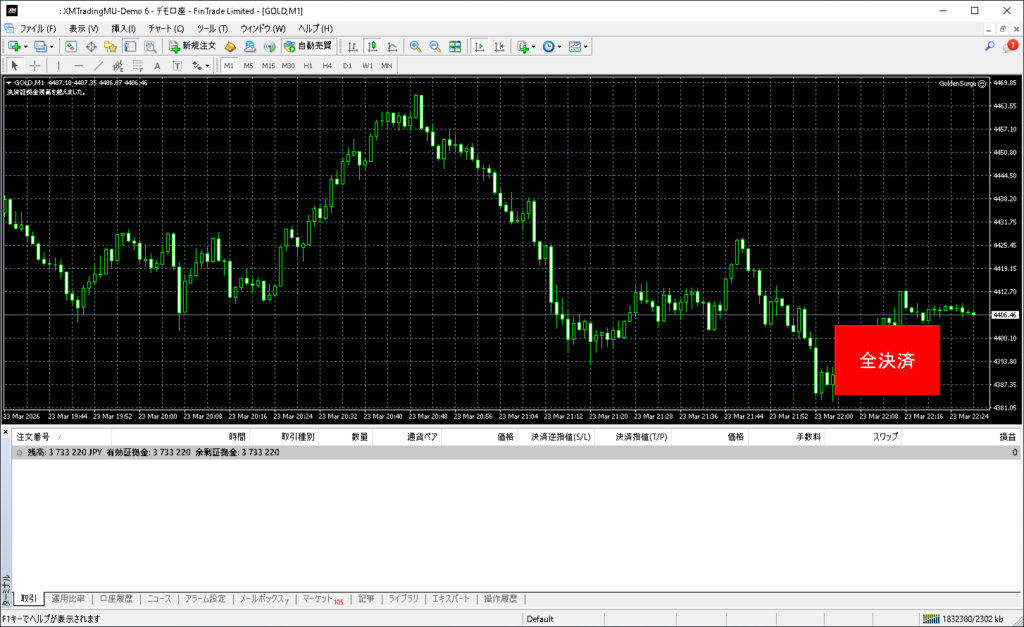Click the 新規注文 new order button

(191, 46)
